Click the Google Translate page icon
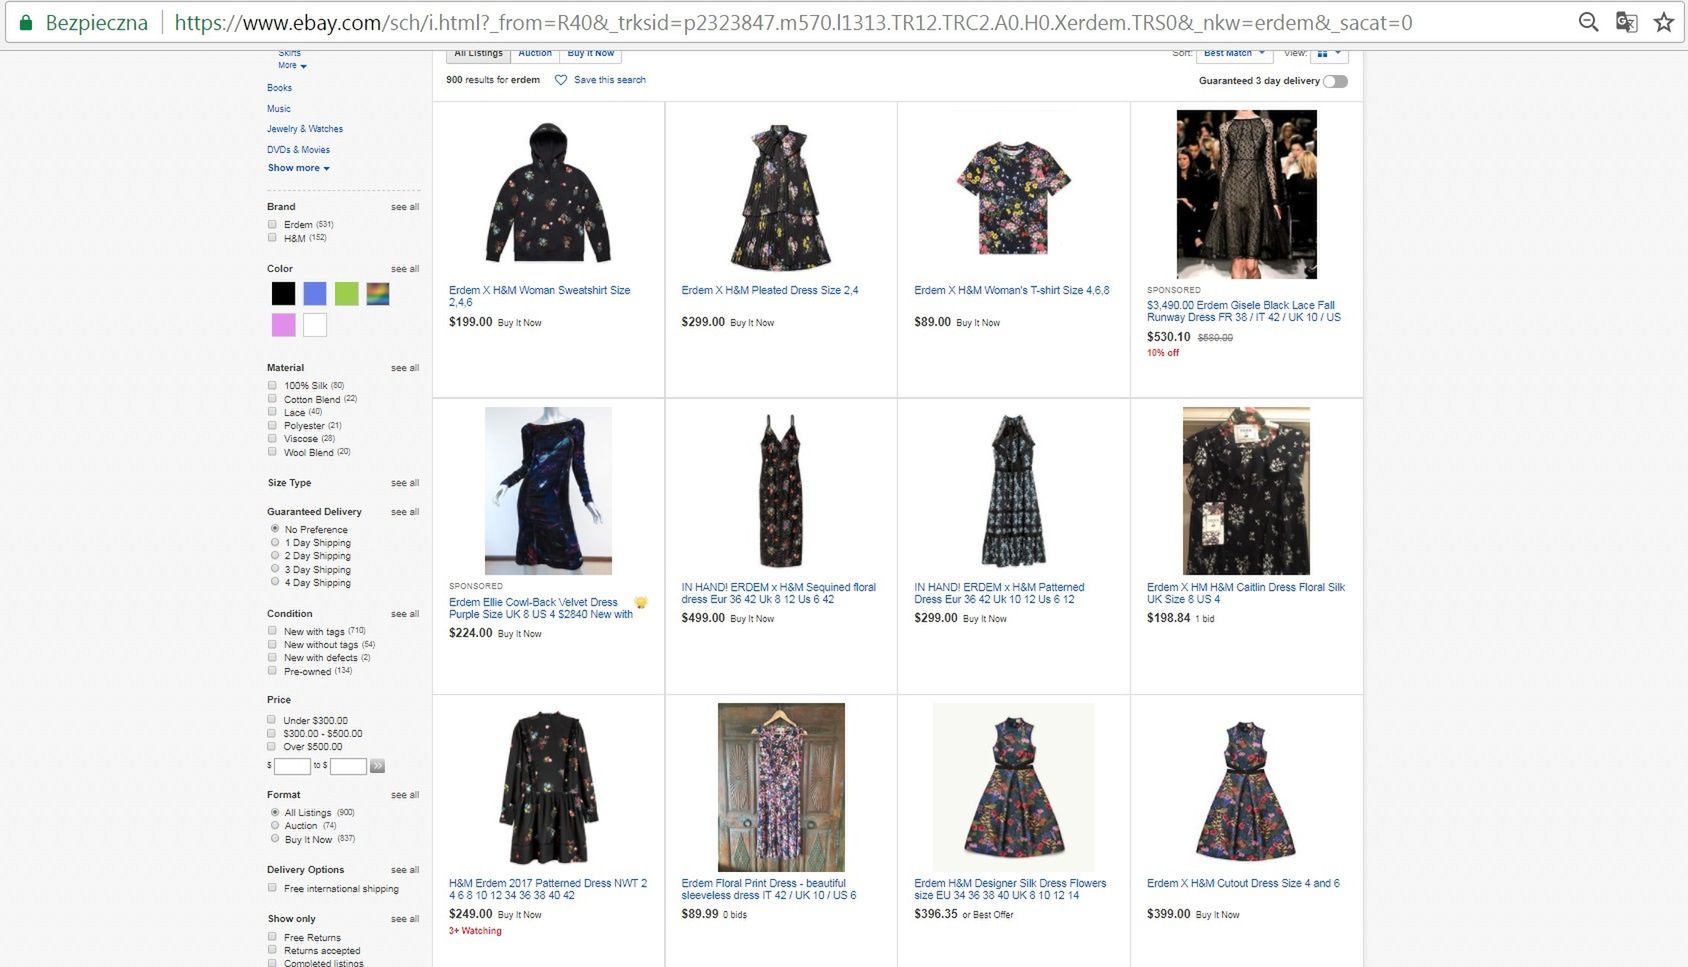Screen dimensions: 1688x967 click(x=1626, y=22)
